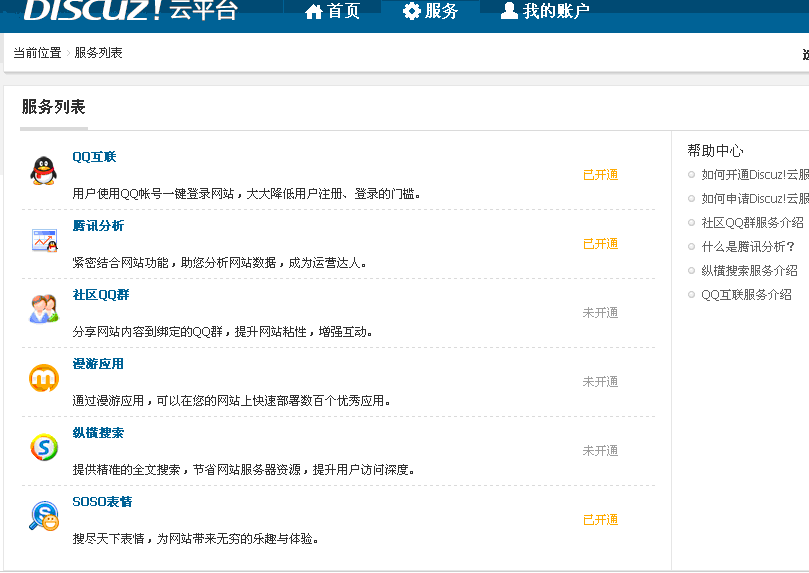The width and height of the screenshot is (809, 573).
Task: Click the QQ penguin icon for QQ互联
Action: pyautogui.click(x=43, y=171)
